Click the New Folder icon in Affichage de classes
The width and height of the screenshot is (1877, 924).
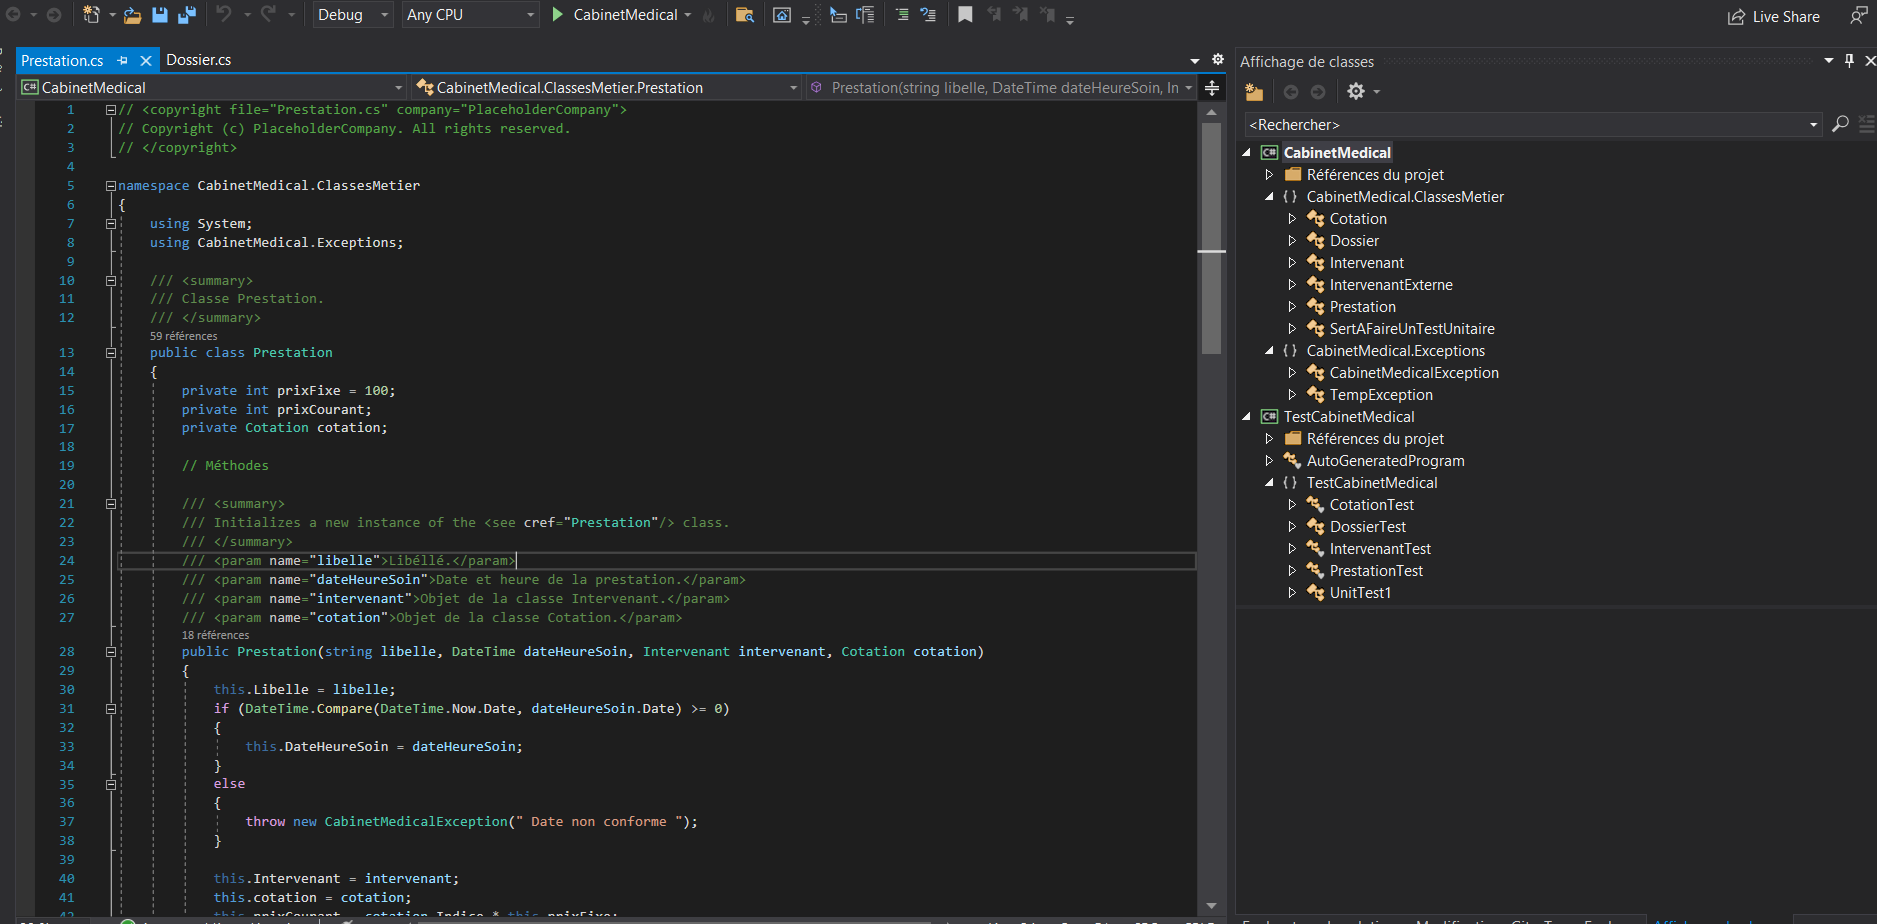point(1254,92)
